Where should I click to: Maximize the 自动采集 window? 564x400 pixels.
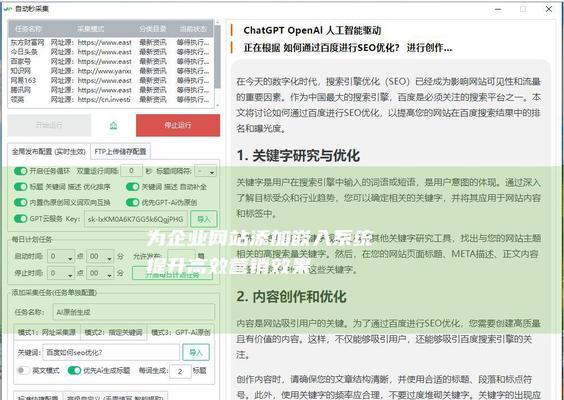coord(523,9)
